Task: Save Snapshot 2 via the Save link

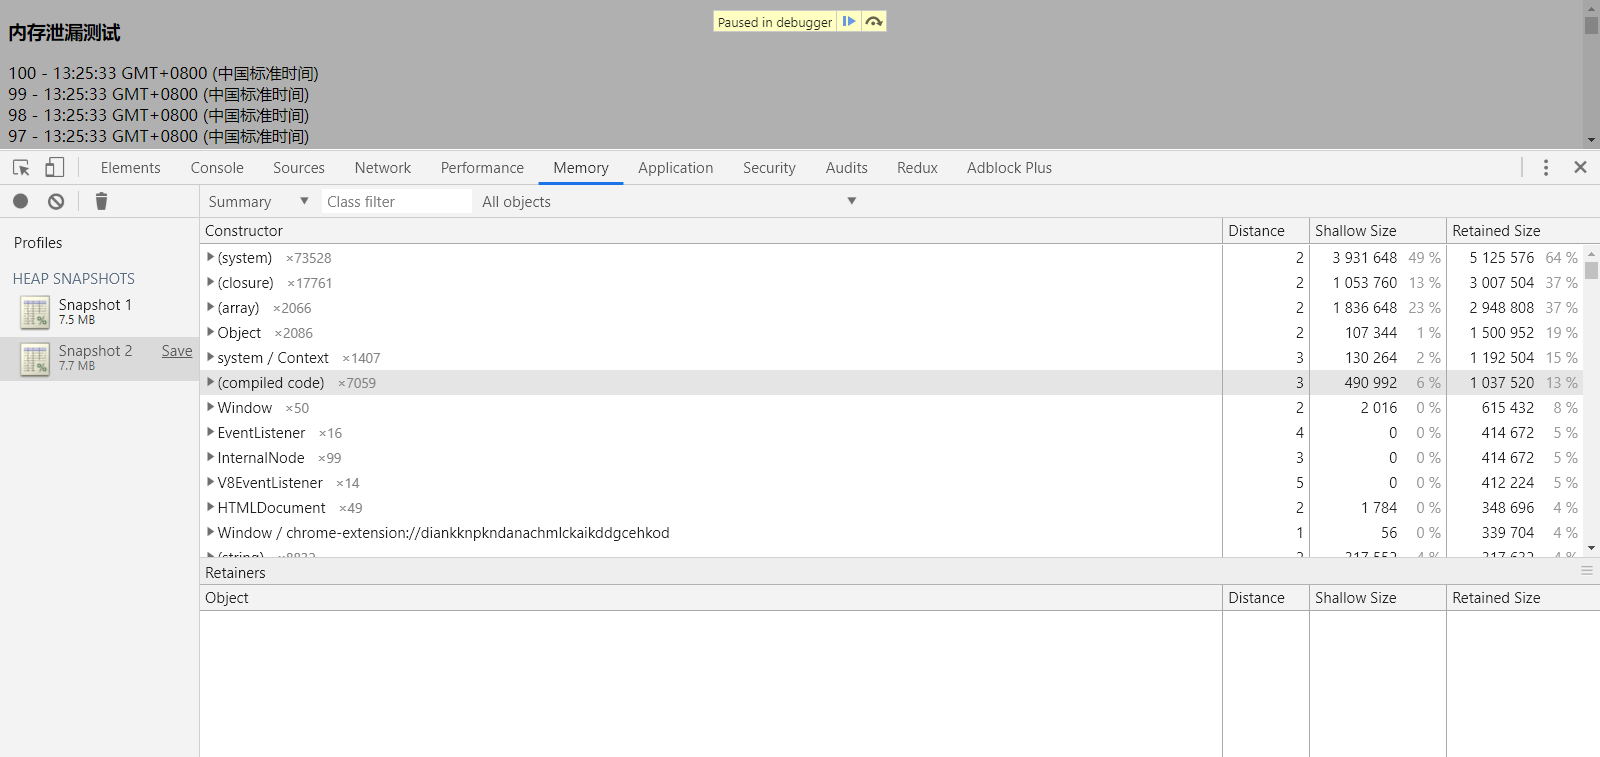Action: pos(177,351)
